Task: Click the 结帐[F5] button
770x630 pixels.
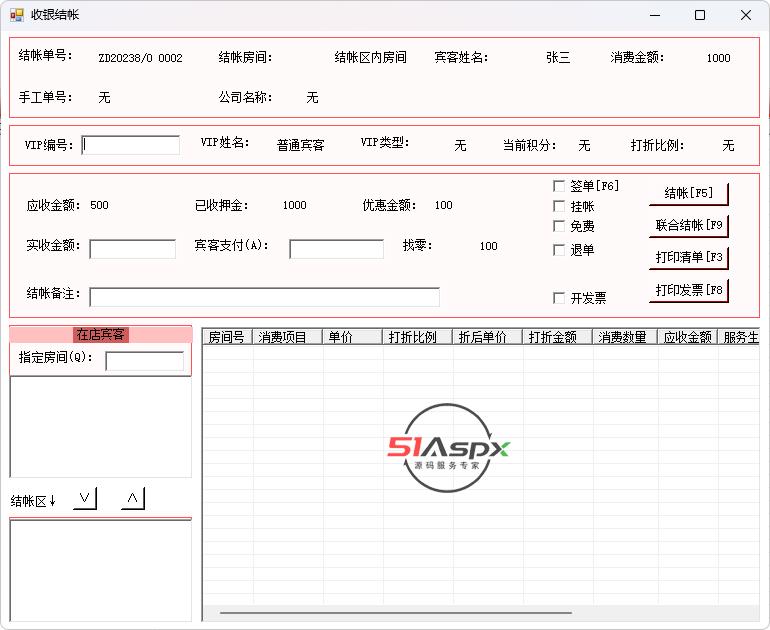Action: coord(688,193)
